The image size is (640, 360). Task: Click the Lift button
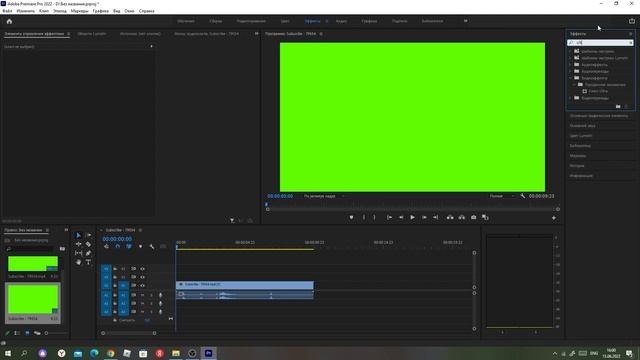450,218
